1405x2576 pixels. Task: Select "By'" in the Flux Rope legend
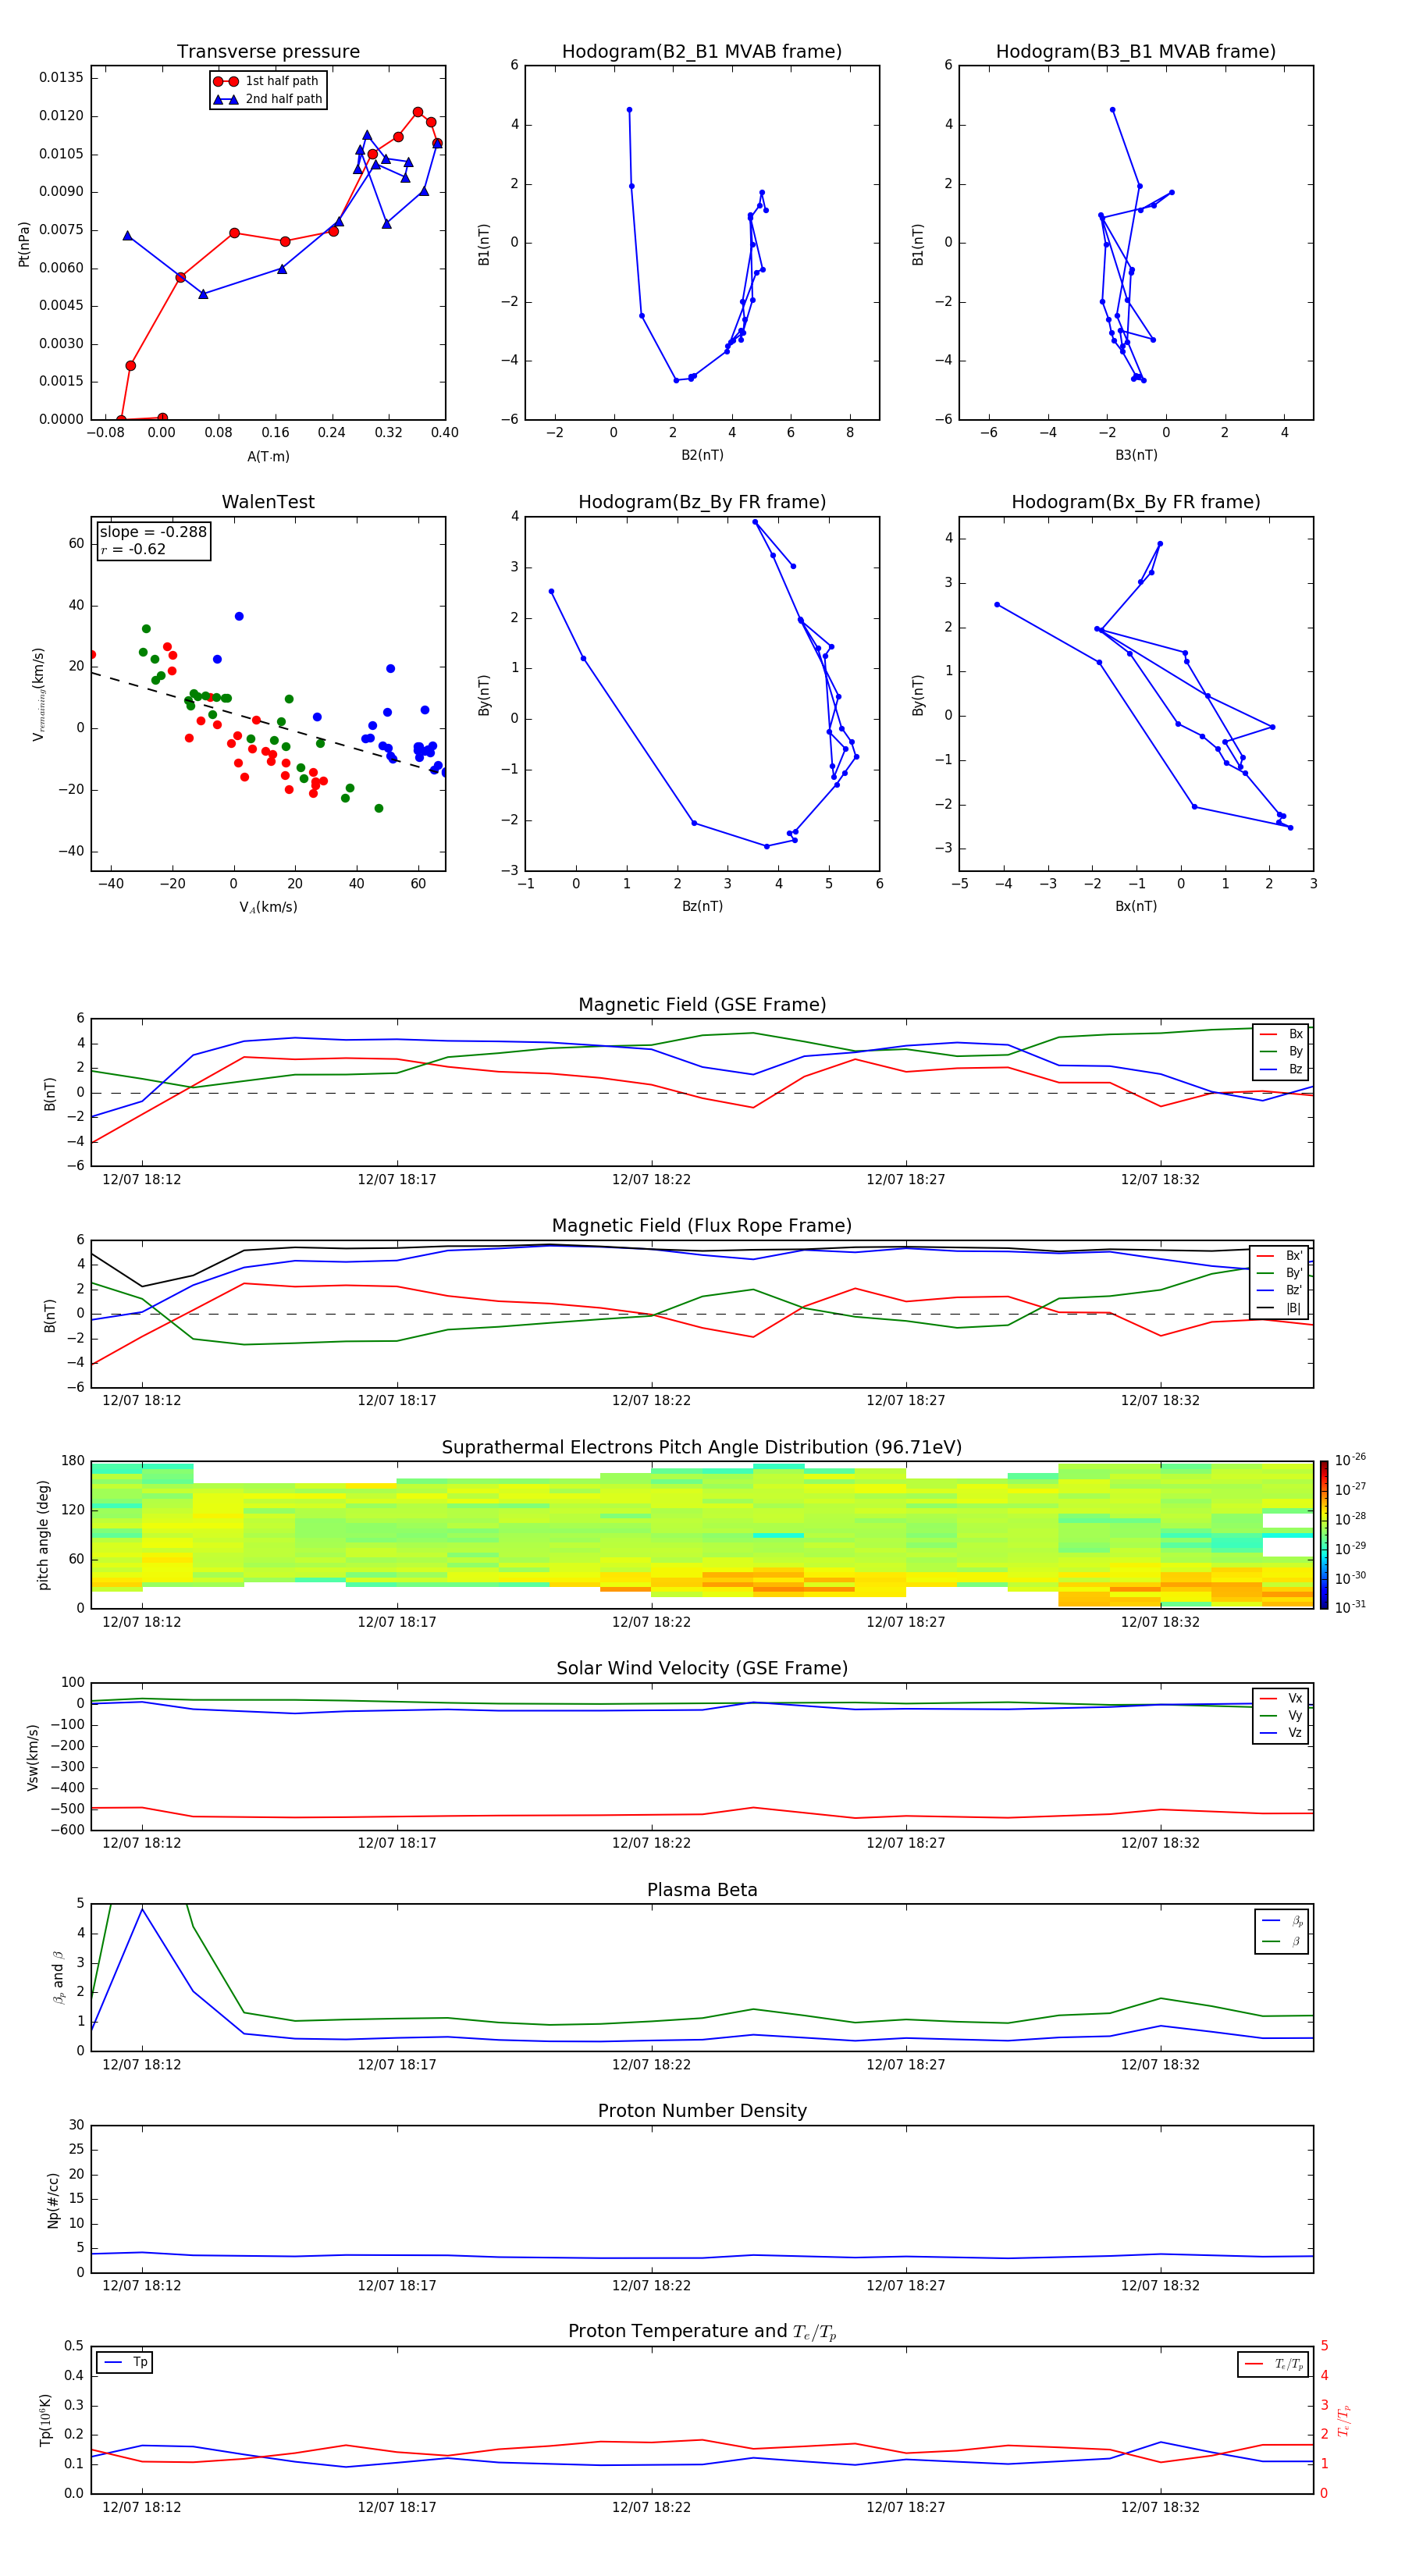(x=1281, y=1273)
